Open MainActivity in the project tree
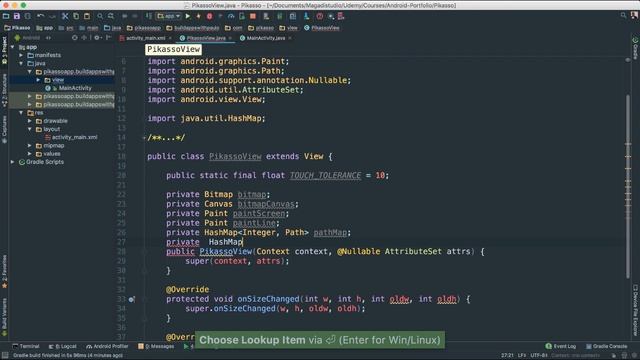 click(75, 88)
